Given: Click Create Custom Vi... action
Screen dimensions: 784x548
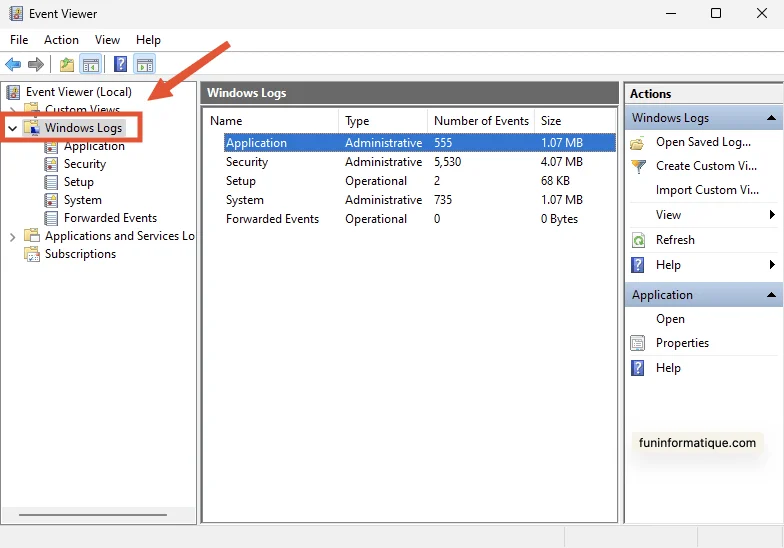Looking at the screenshot, I should (706, 166).
